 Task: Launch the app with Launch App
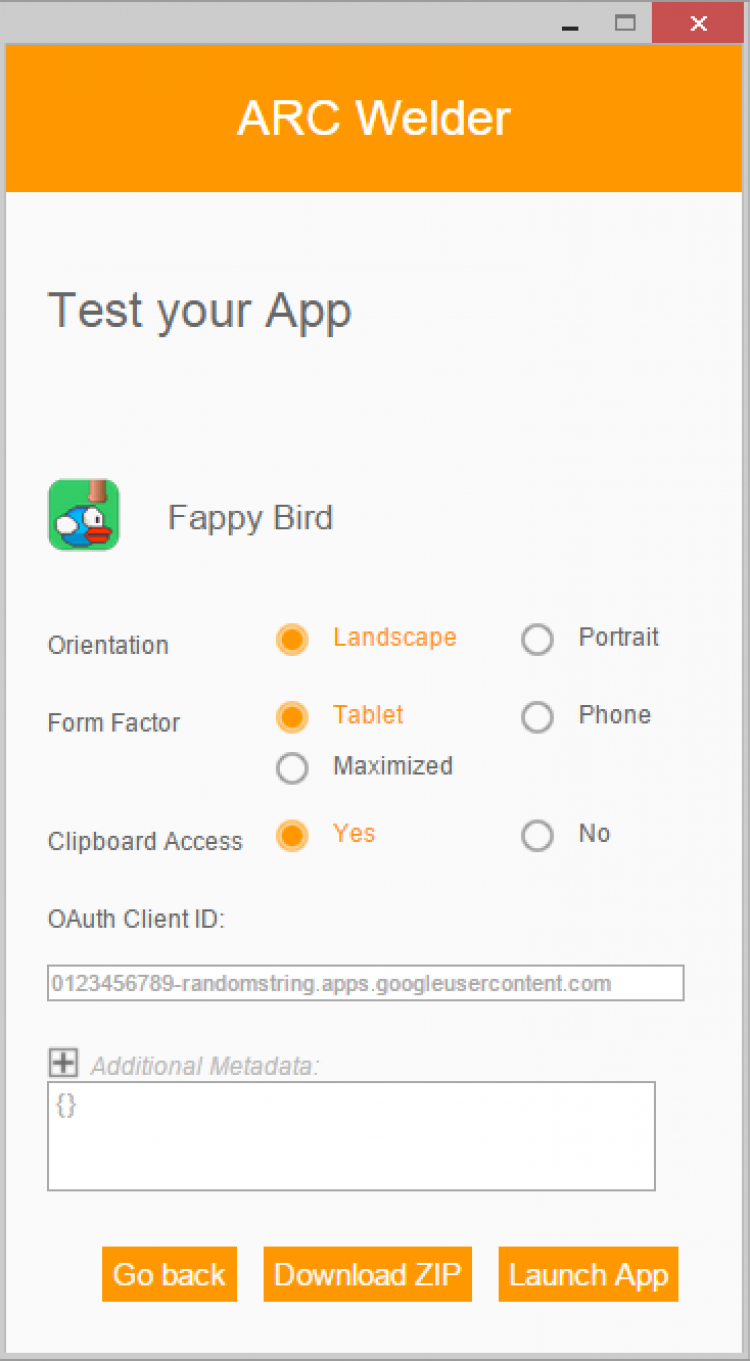coord(588,1274)
